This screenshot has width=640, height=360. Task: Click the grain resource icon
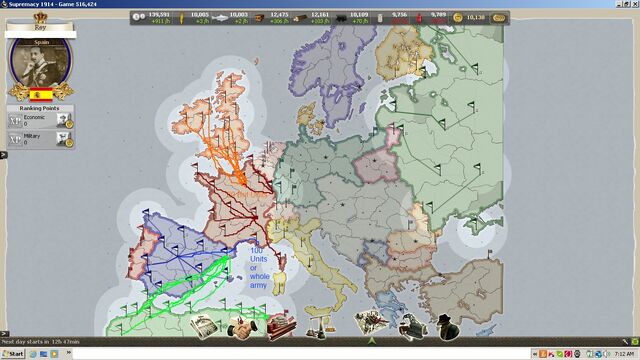182,18
